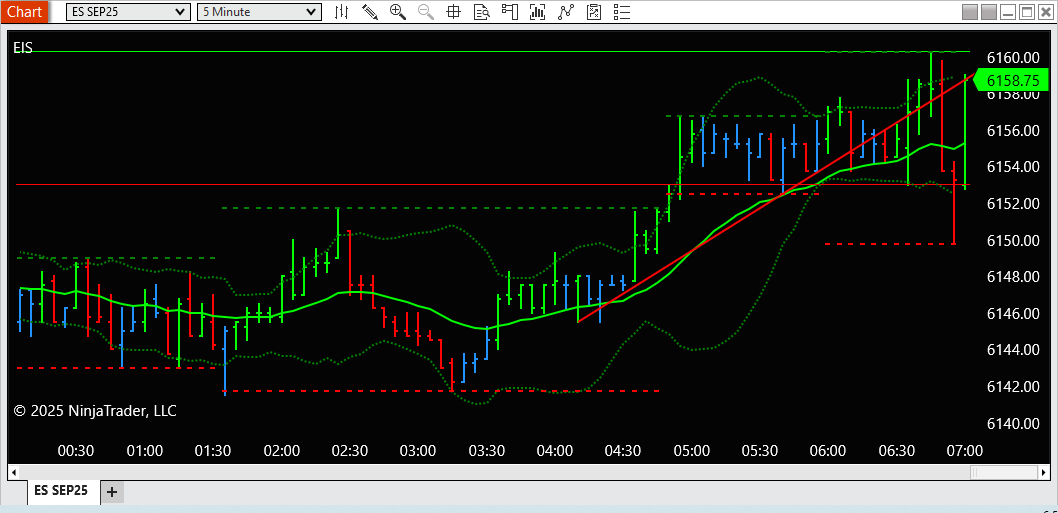Click the 6154.00 price axis label
Image resolution: width=1058 pixels, height=513 pixels.
1013,167
